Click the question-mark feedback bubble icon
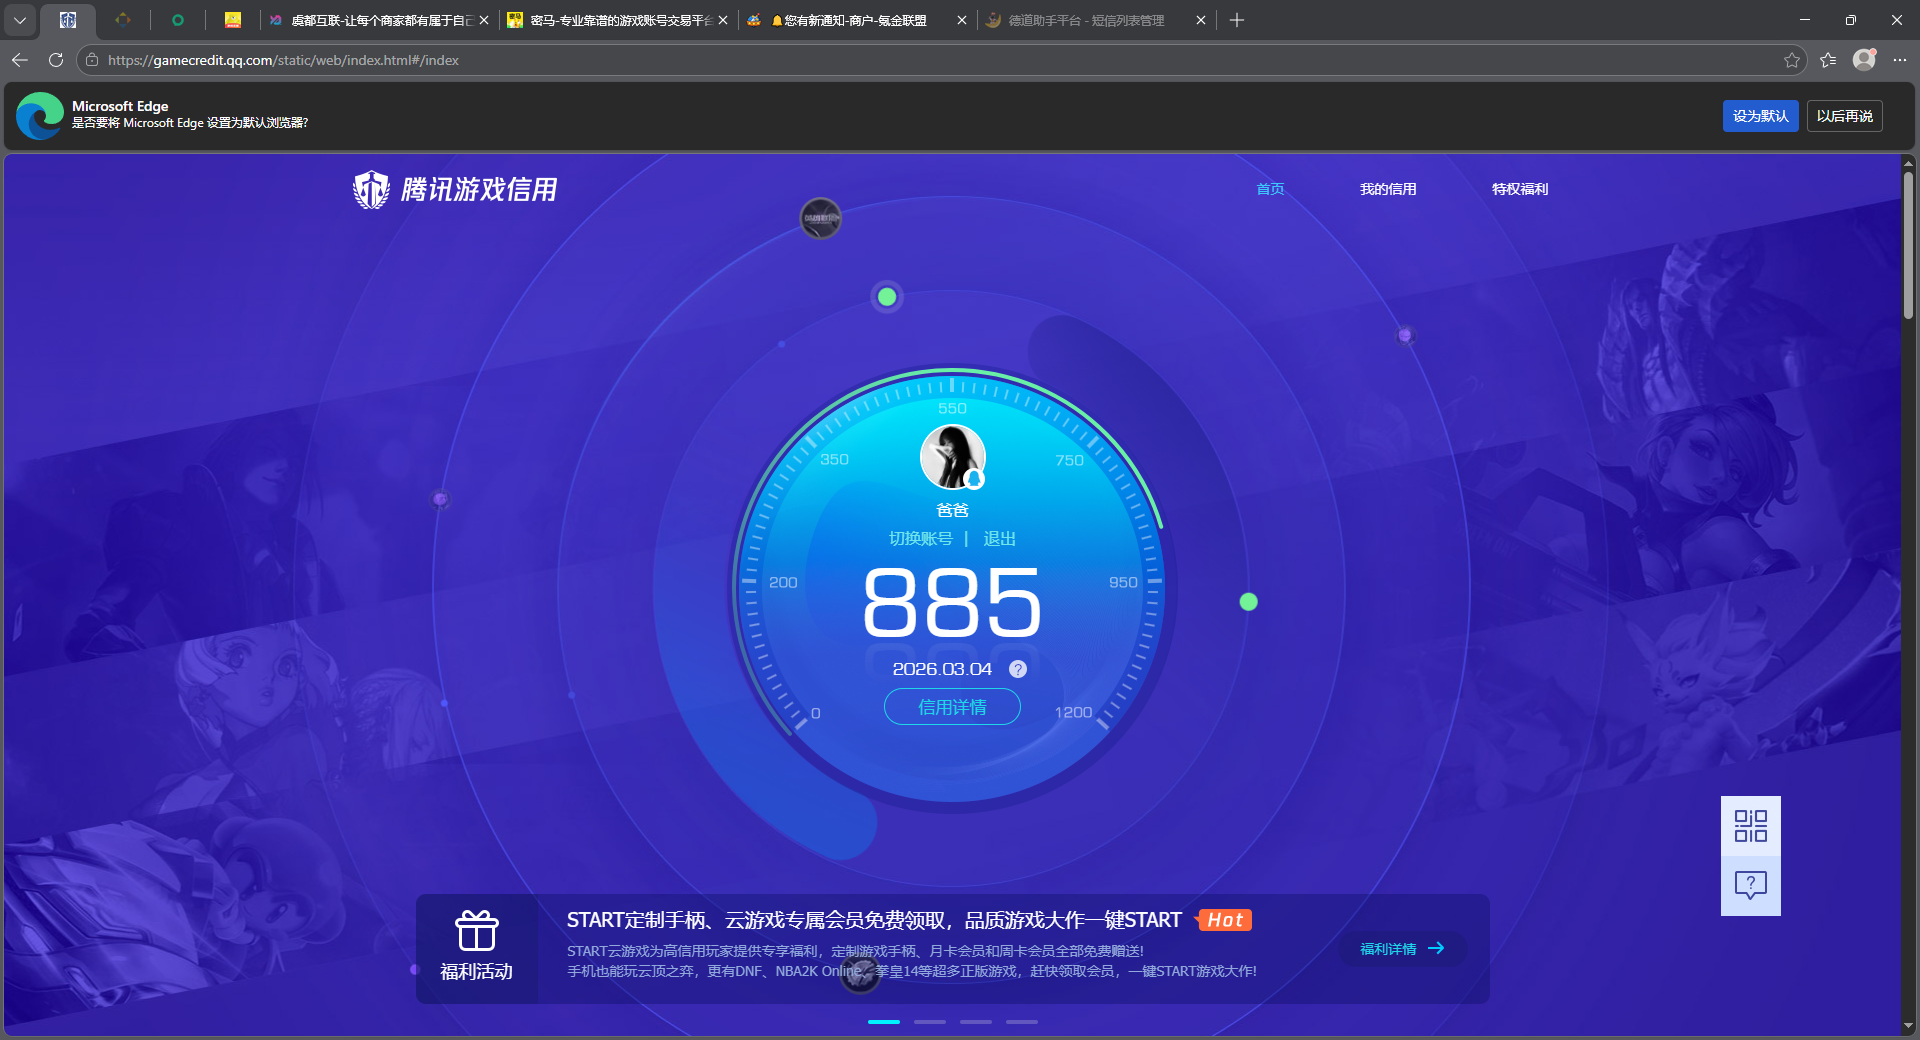Image resolution: width=1920 pixels, height=1040 pixels. [1750, 884]
